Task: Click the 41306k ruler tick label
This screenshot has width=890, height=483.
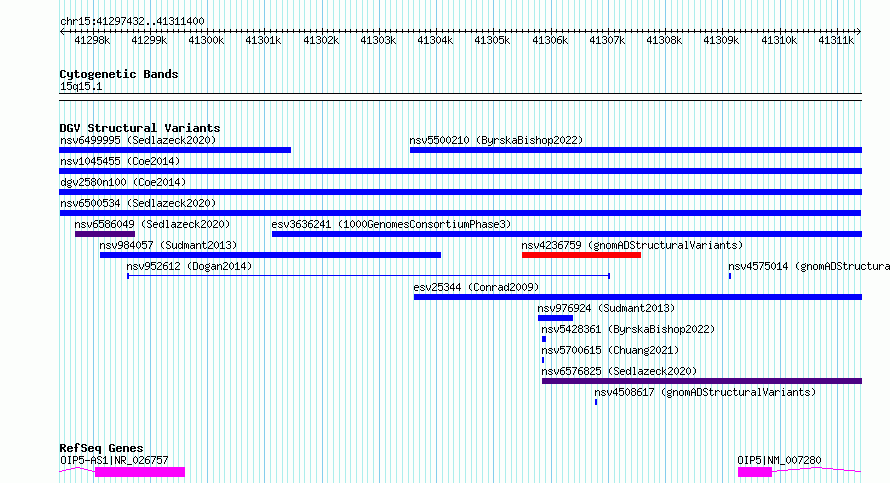Action: click(x=550, y=41)
